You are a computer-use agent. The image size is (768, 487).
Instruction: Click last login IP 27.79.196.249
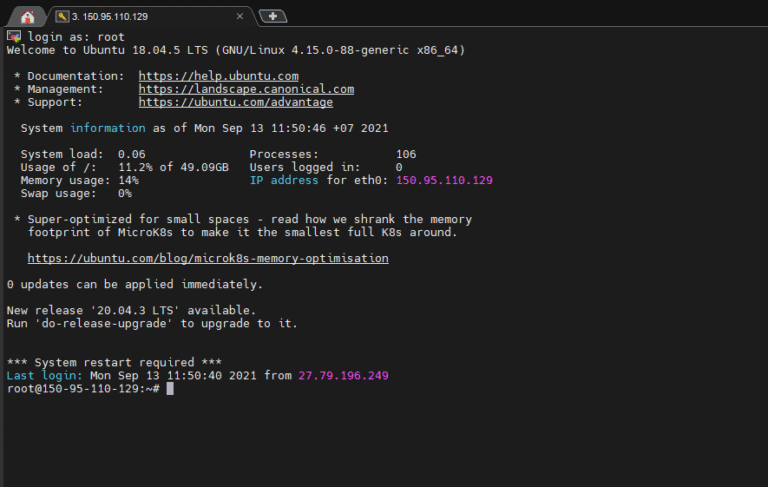tap(343, 376)
